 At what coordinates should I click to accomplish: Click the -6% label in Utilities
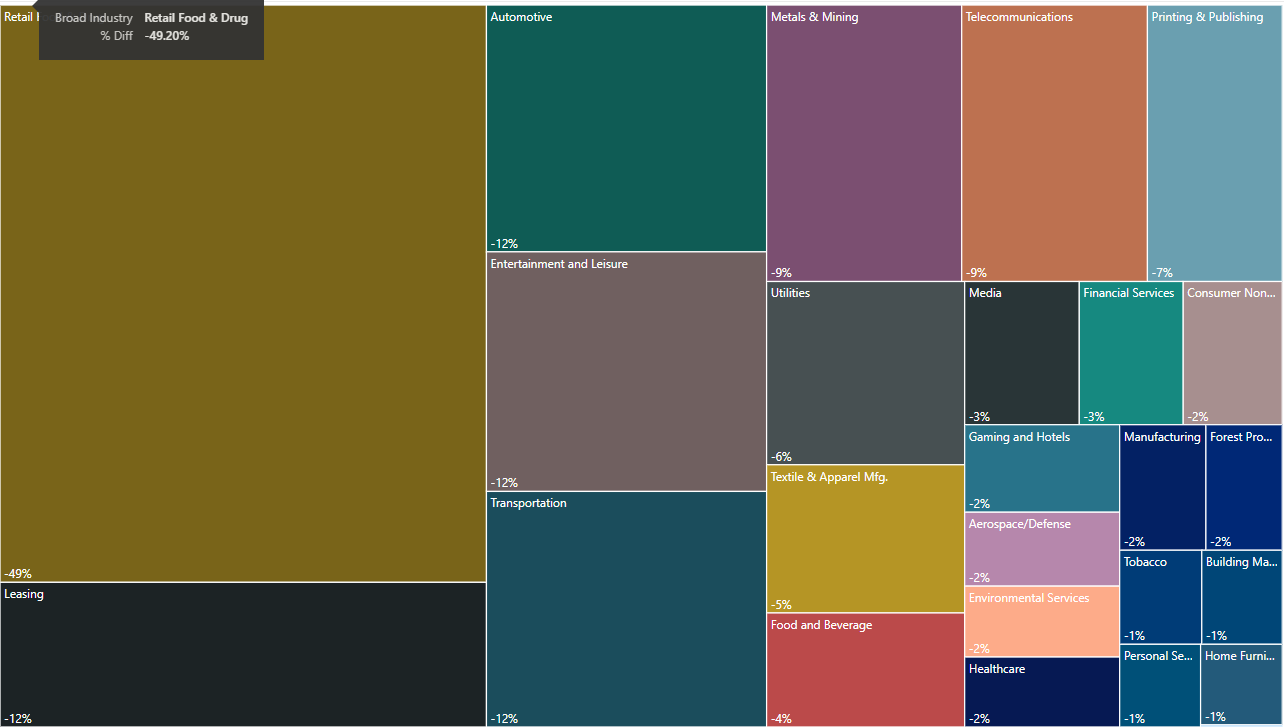click(x=781, y=457)
